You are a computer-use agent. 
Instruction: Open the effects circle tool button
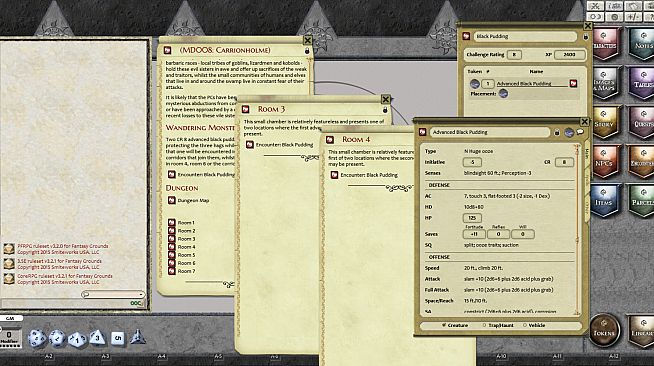614,17
